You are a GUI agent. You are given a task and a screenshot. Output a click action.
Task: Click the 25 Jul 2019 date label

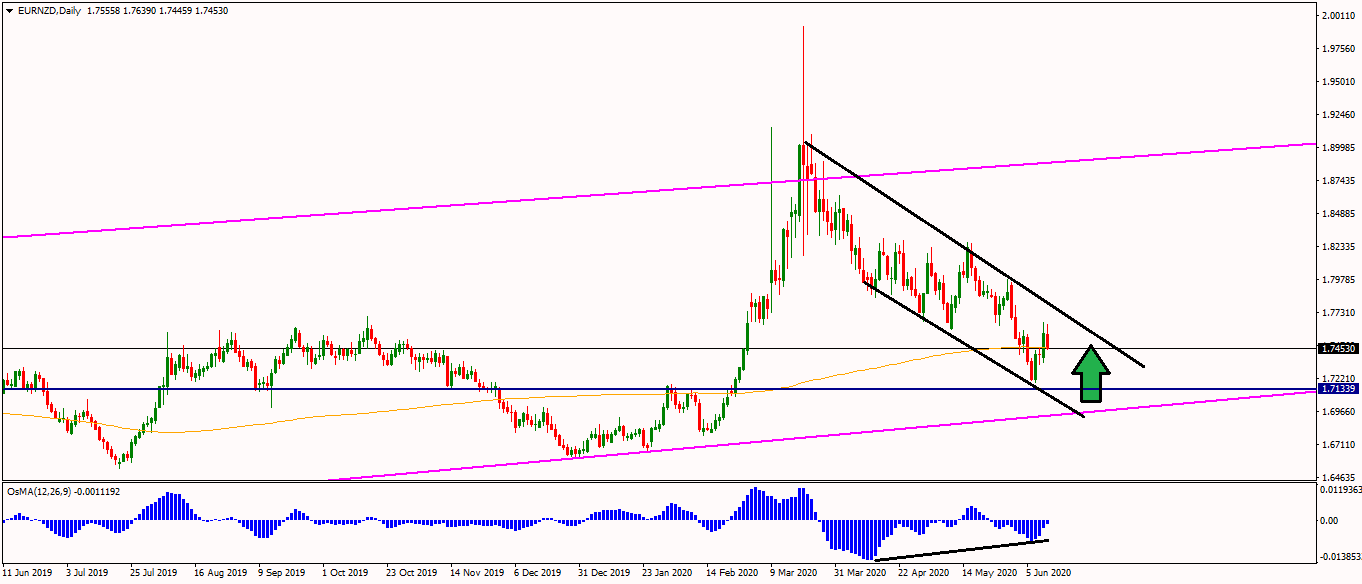tap(154, 573)
